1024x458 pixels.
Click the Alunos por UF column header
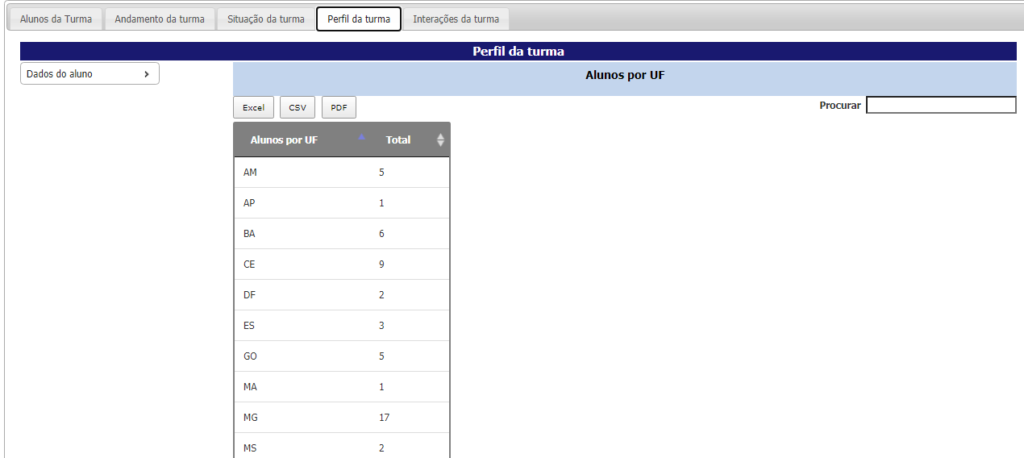284,140
